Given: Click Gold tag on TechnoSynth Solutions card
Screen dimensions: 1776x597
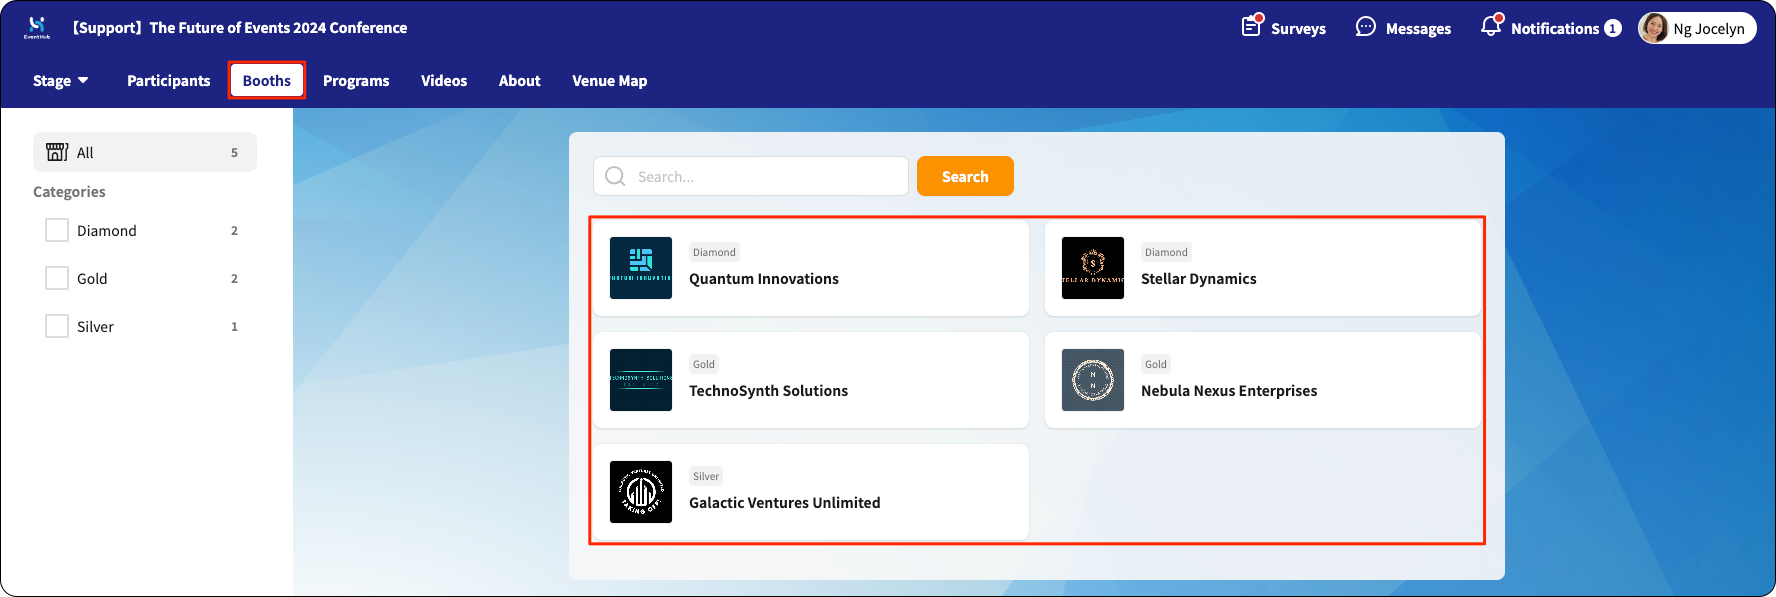Looking at the screenshot, I should click(704, 364).
